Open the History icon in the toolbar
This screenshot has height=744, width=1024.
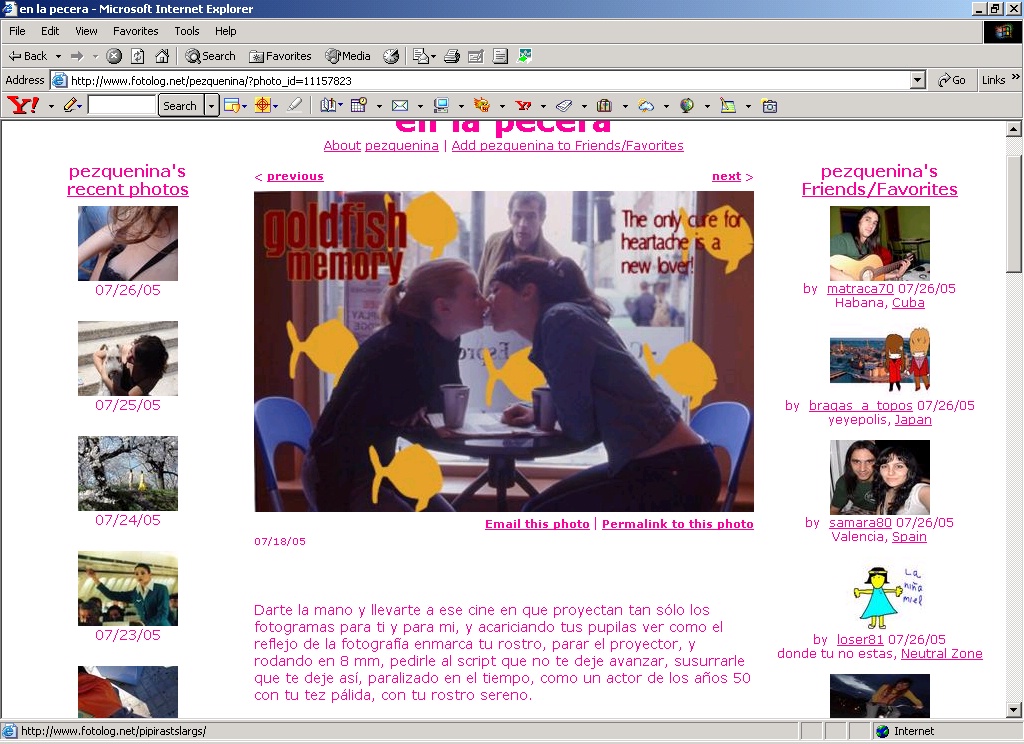[391, 56]
